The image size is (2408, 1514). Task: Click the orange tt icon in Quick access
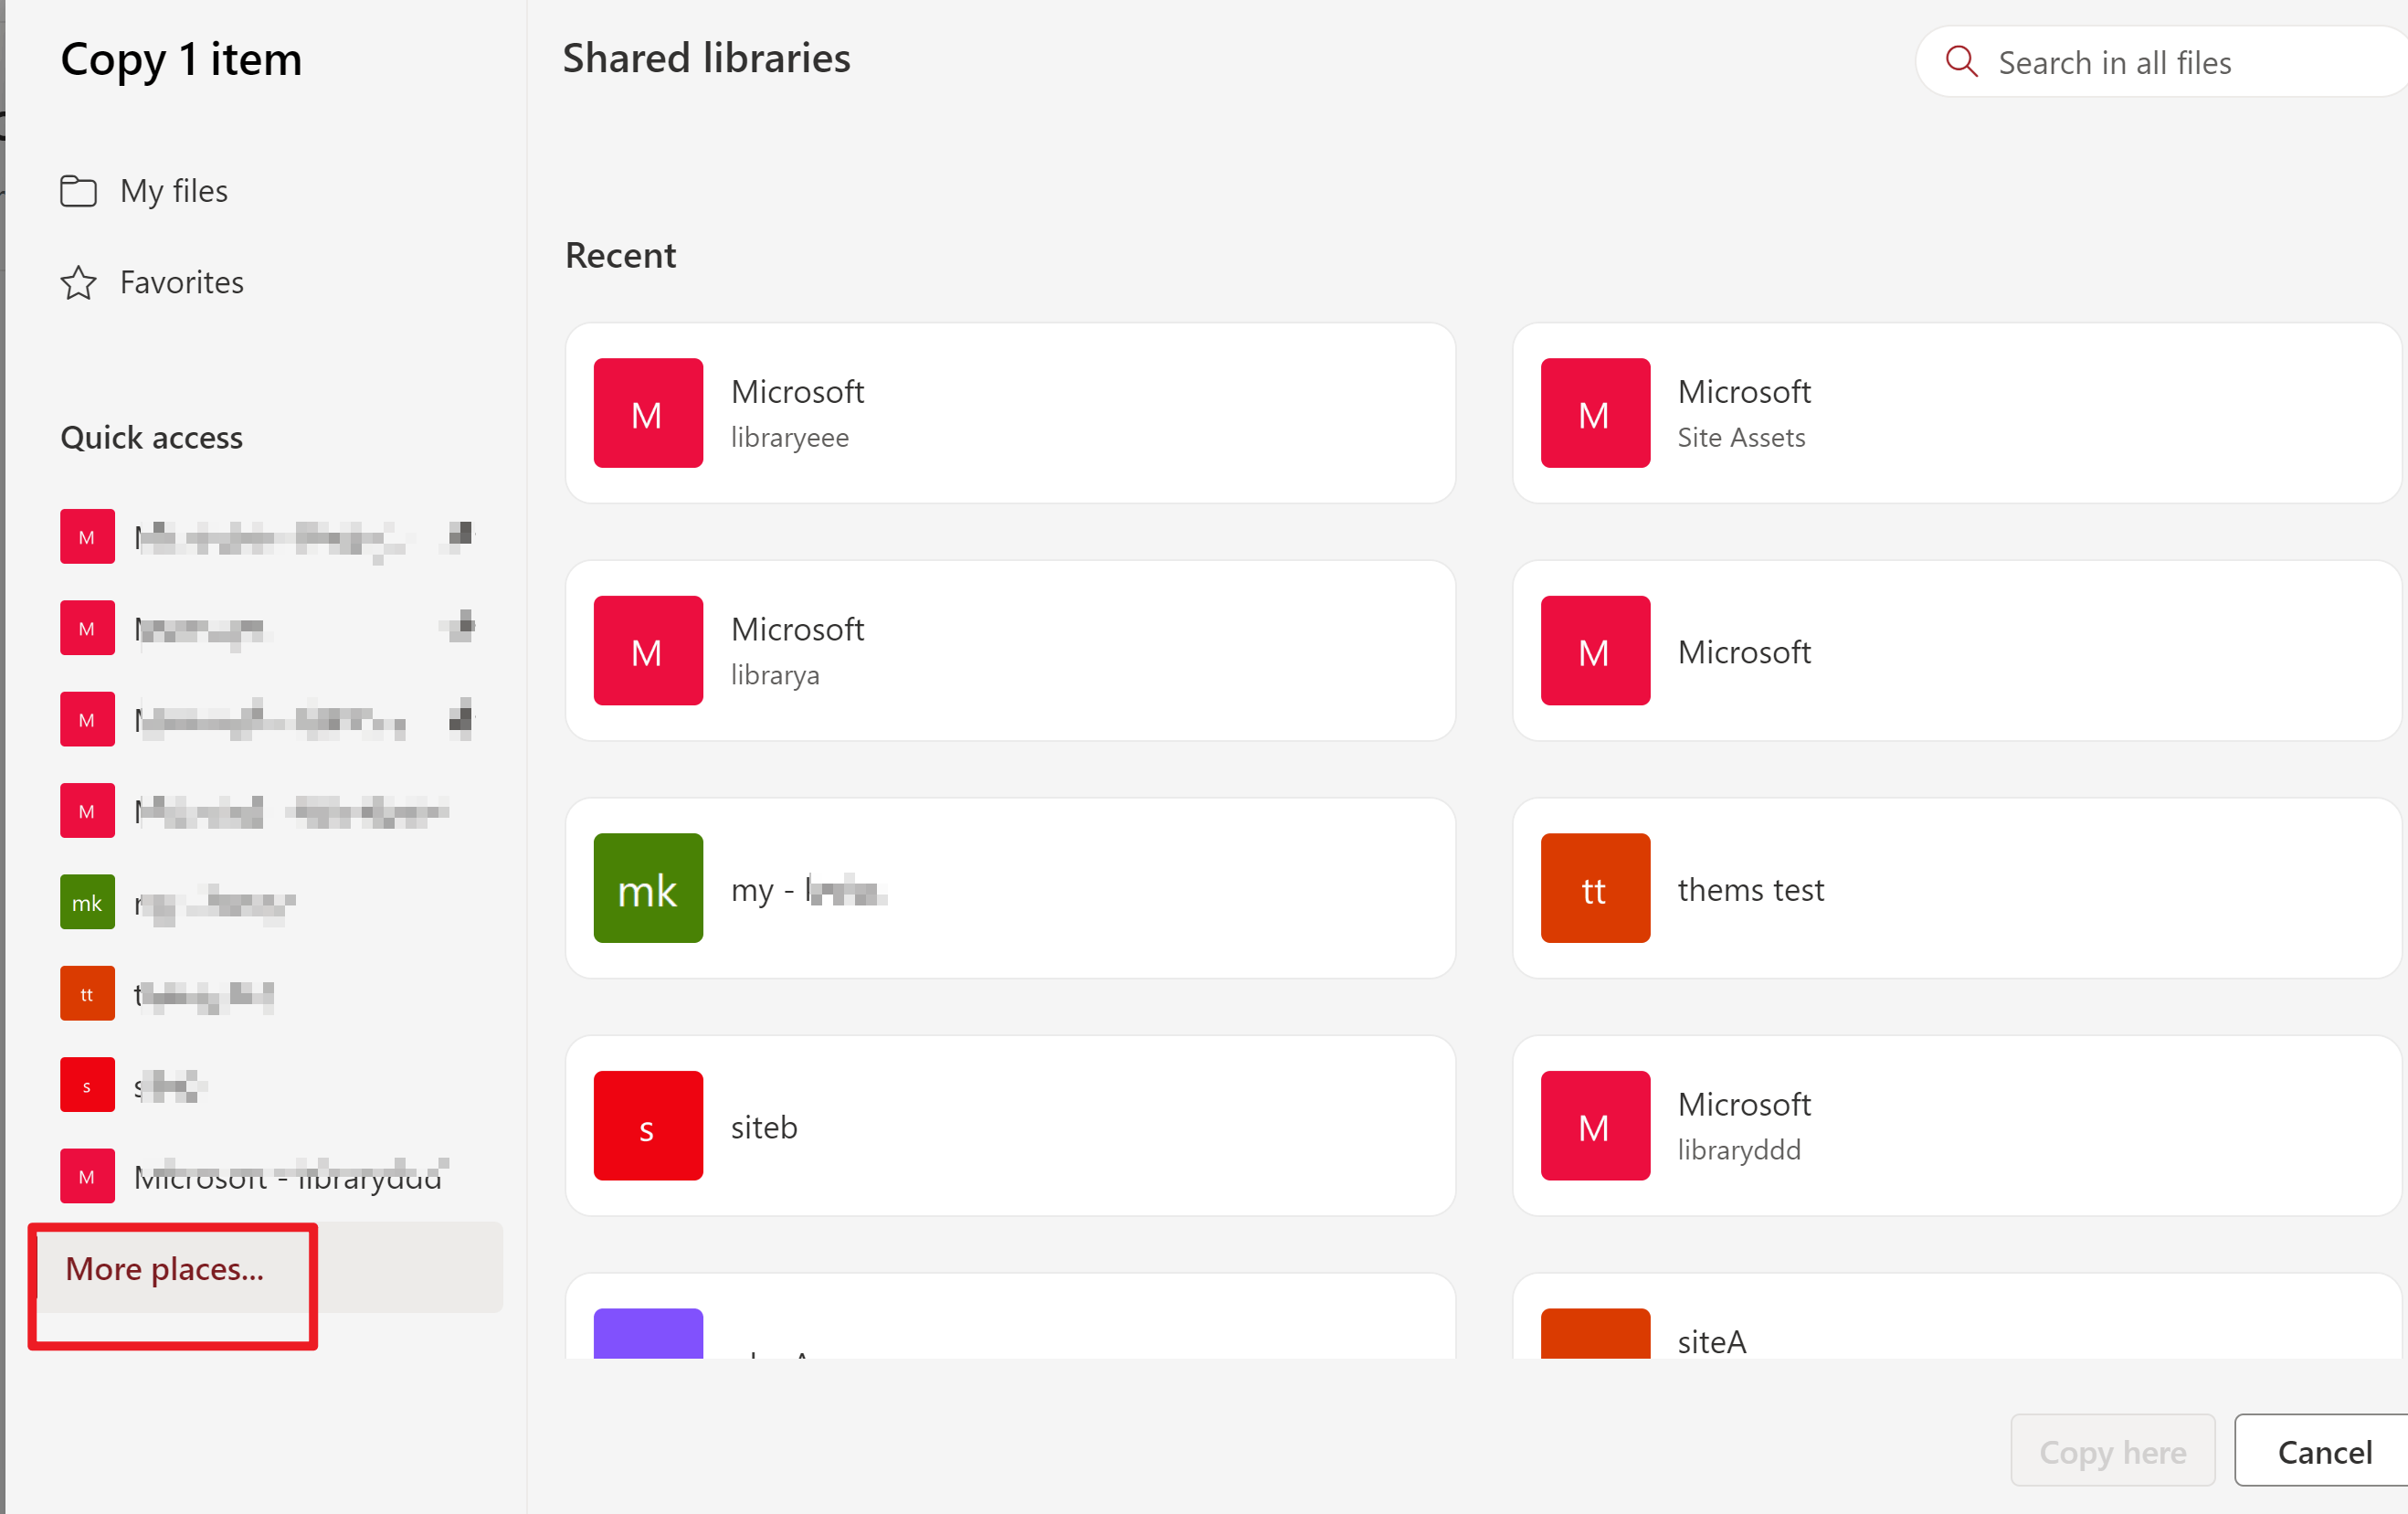click(x=87, y=994)
